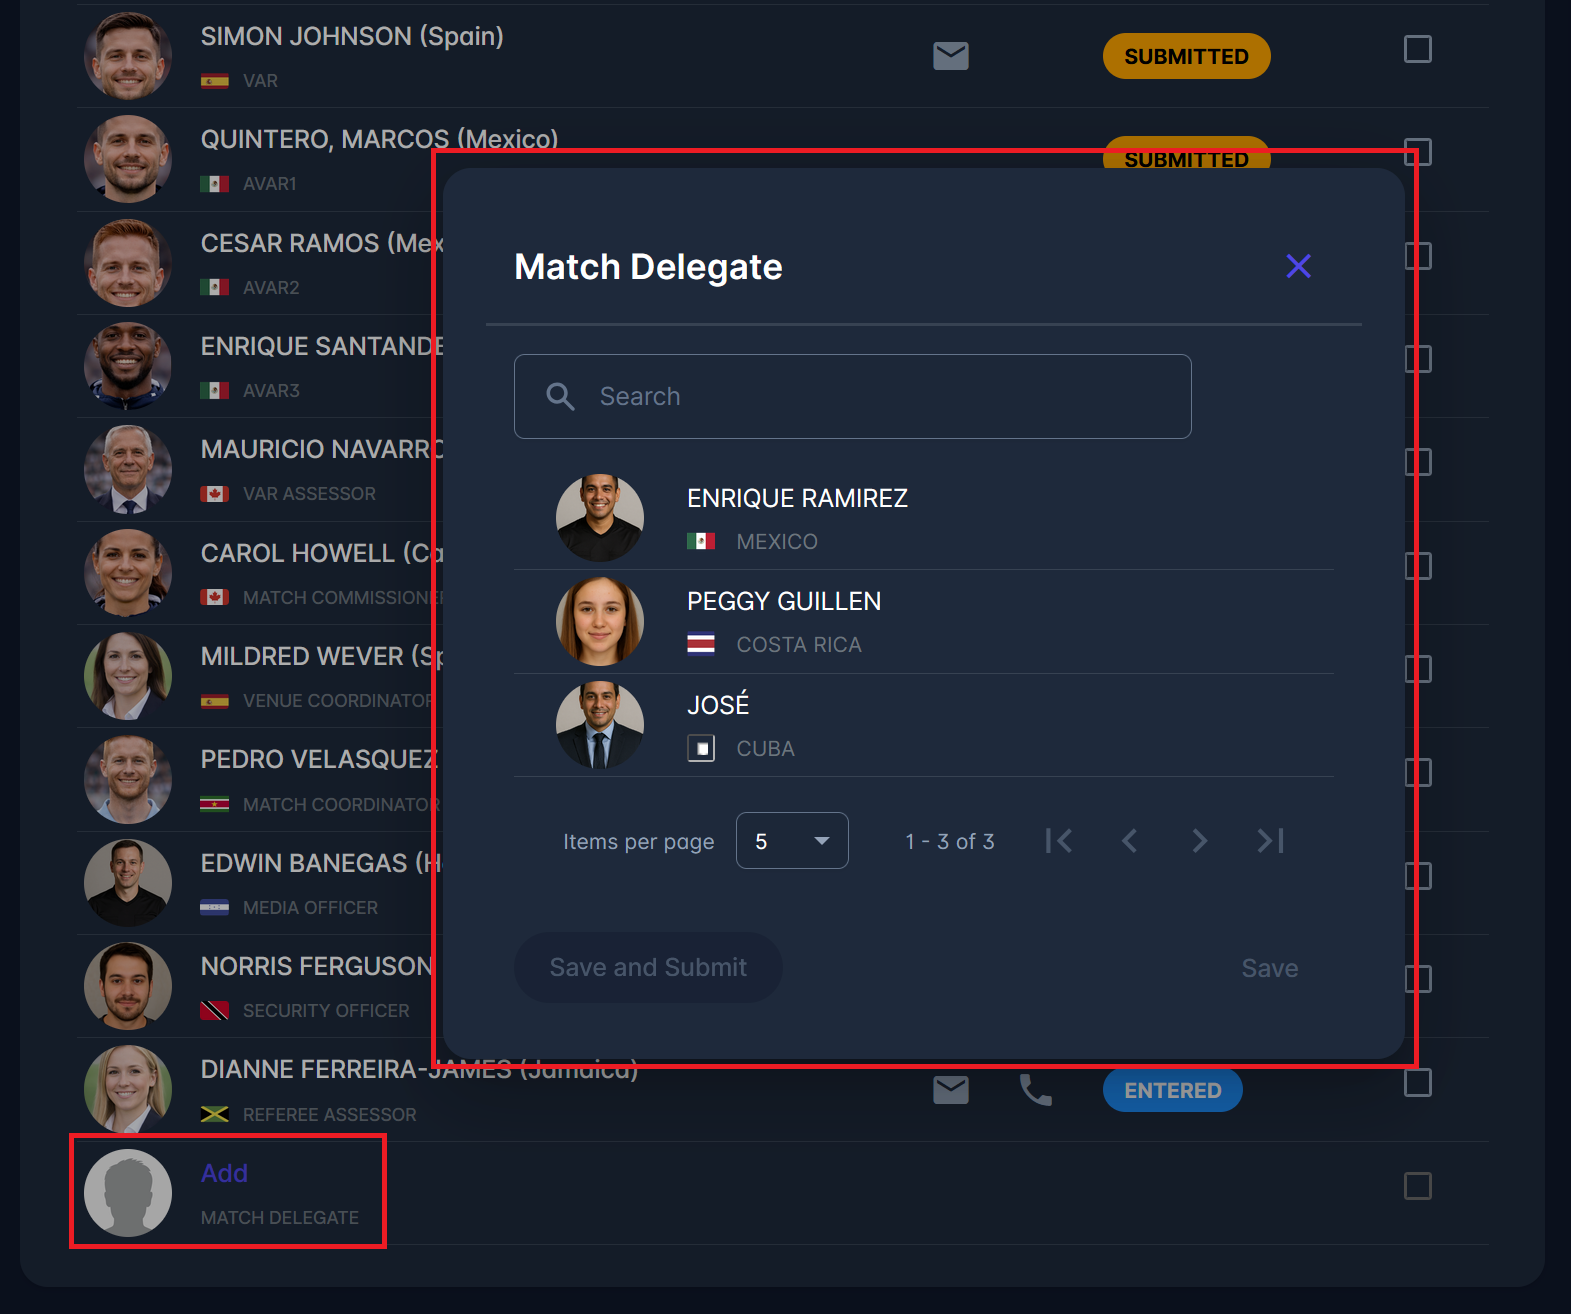Click the Add match delegate link

(224, 1173)
